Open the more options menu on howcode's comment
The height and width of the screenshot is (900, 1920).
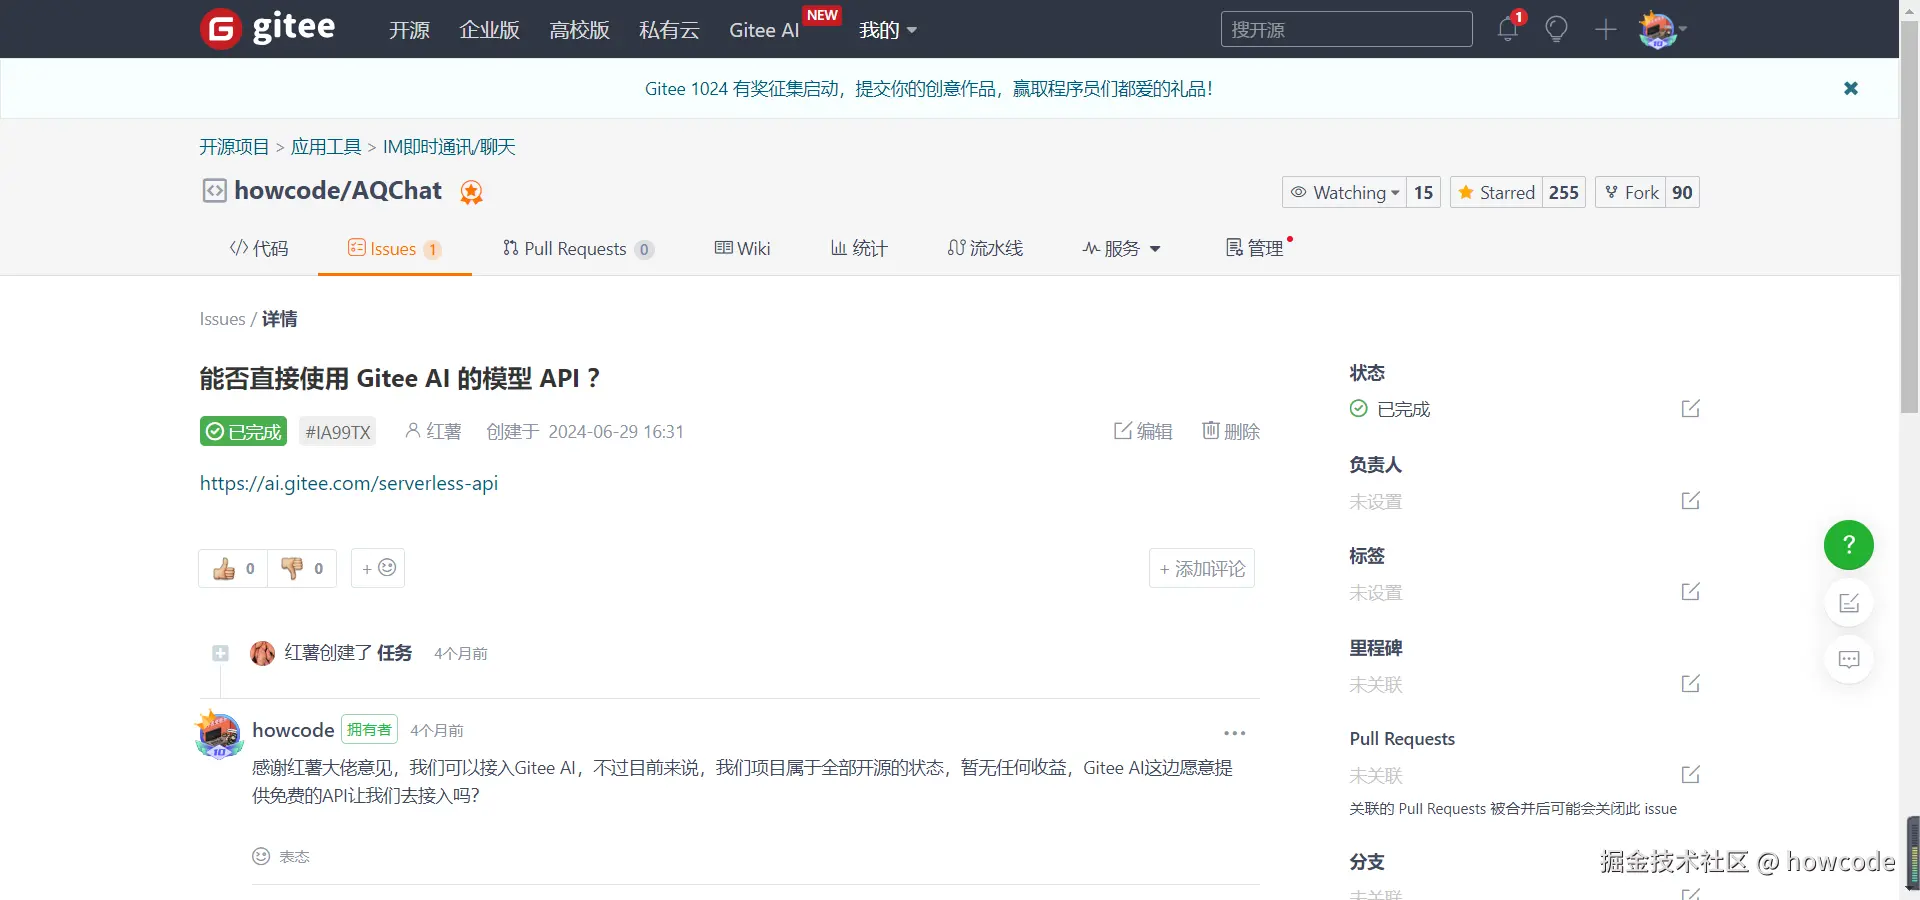pos(1235,733)
